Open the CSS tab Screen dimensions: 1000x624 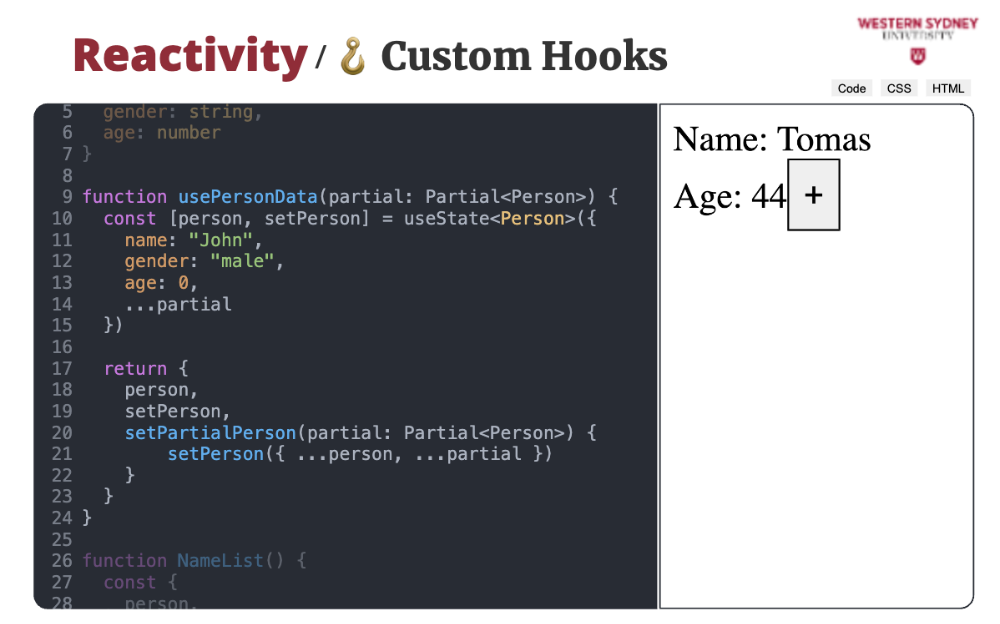tap(899, 88)
